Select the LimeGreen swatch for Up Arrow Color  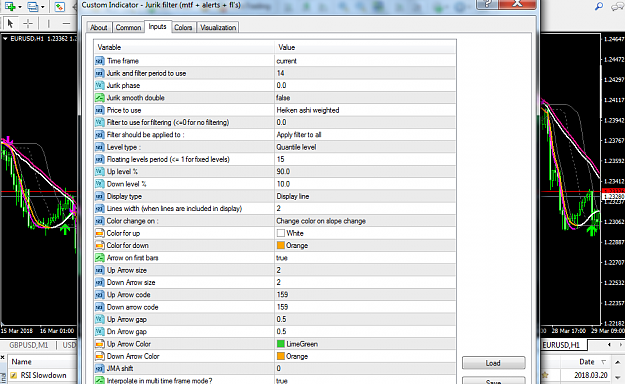(x=281, y=344)
